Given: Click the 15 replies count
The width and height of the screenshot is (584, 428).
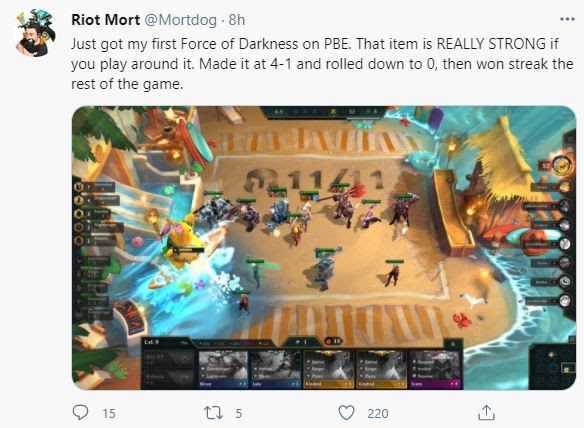Looking at the screenshot, I should tap(109, 413).
